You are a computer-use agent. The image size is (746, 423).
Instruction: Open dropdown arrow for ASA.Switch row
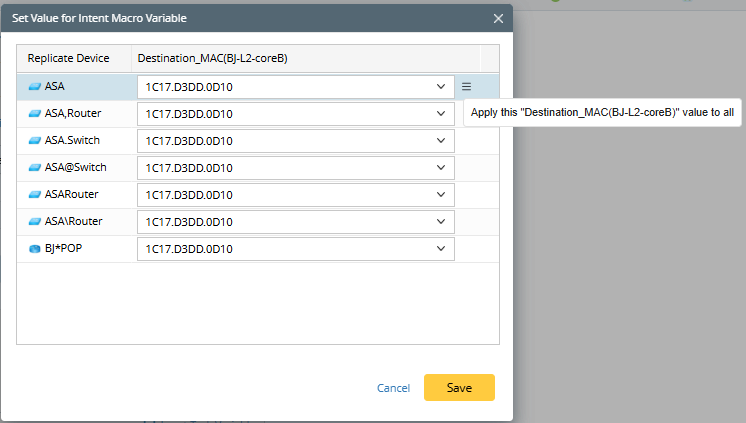(442, 141)
